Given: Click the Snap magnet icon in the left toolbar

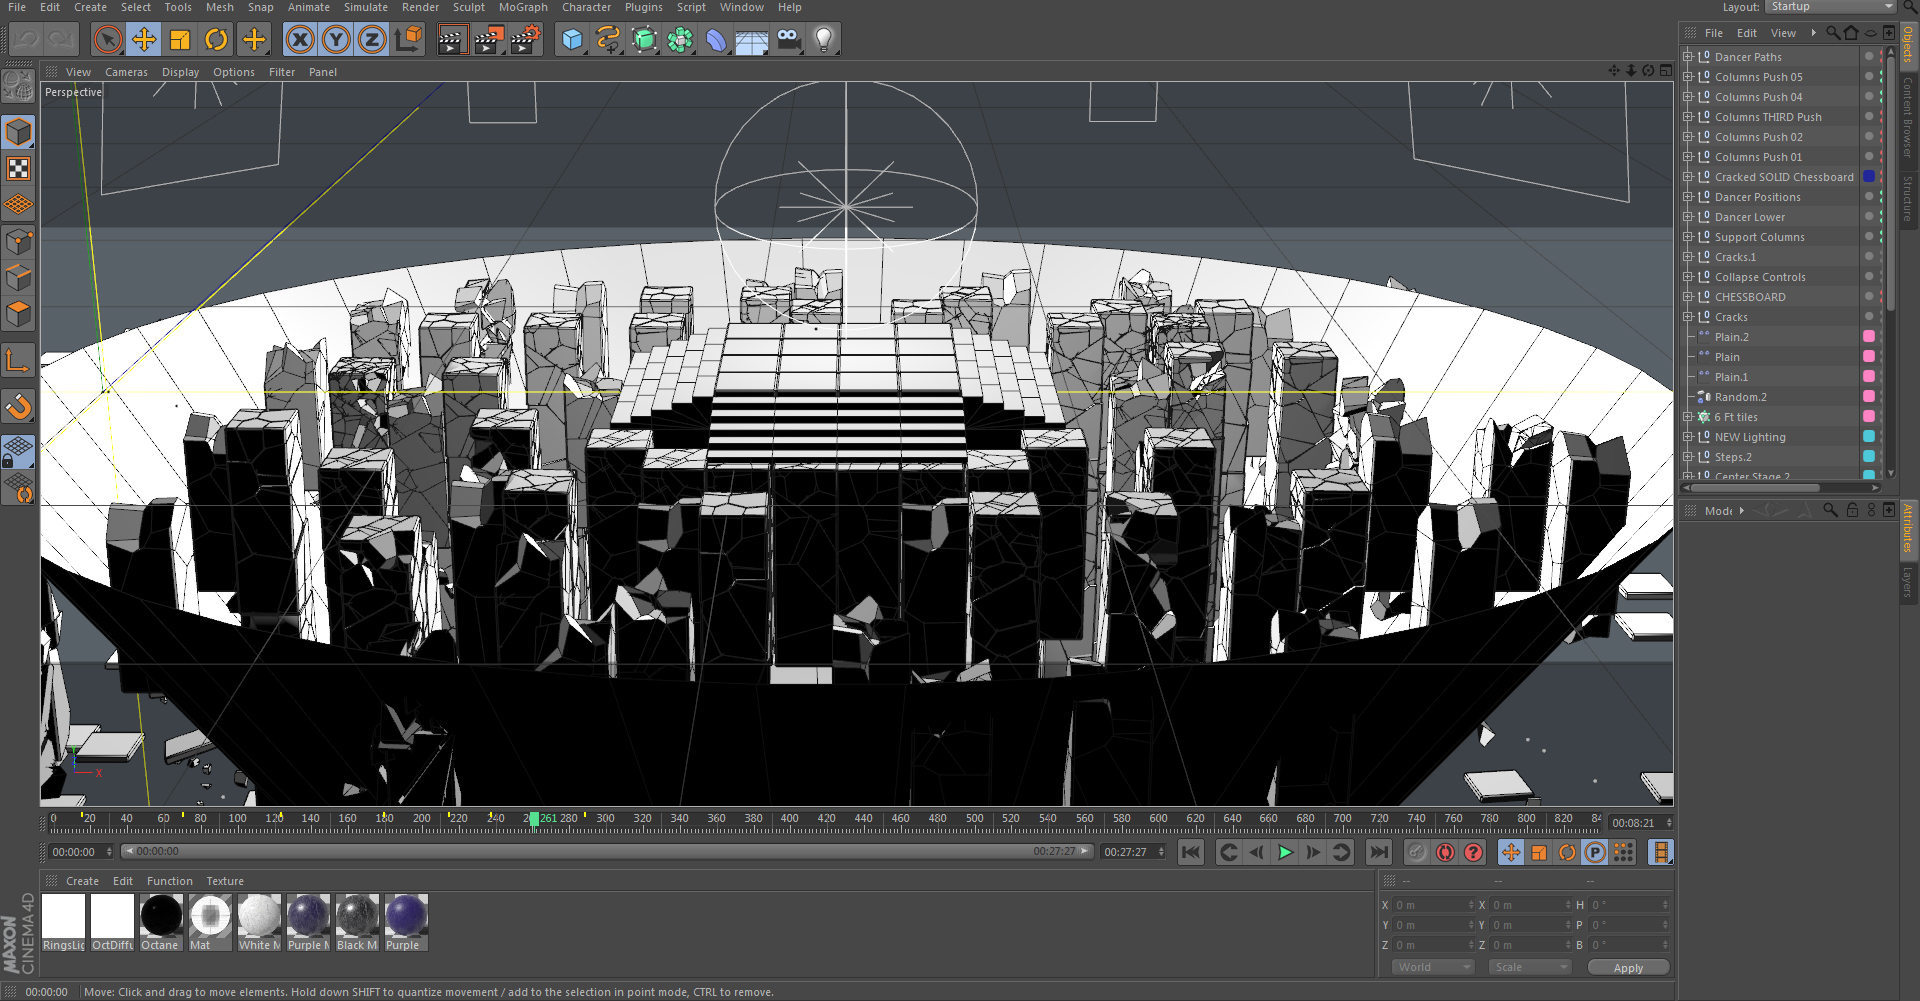Looking at the screenshot, I should coord(19,407).
